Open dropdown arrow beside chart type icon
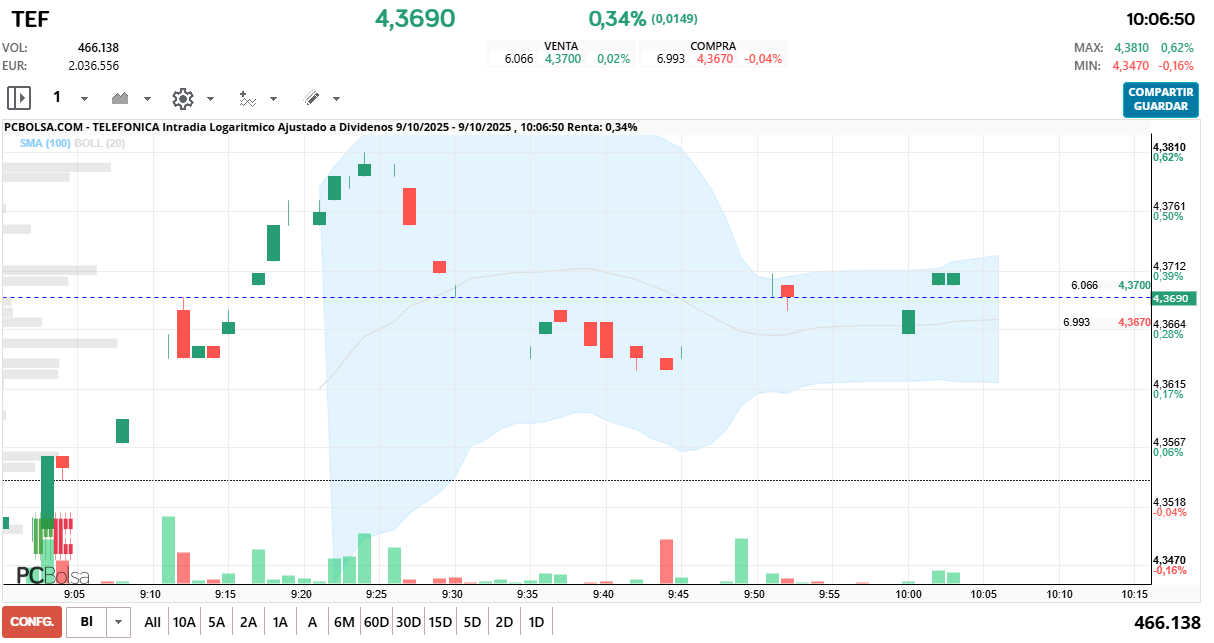The image size is (1214, 643). (x=147, y=99)
